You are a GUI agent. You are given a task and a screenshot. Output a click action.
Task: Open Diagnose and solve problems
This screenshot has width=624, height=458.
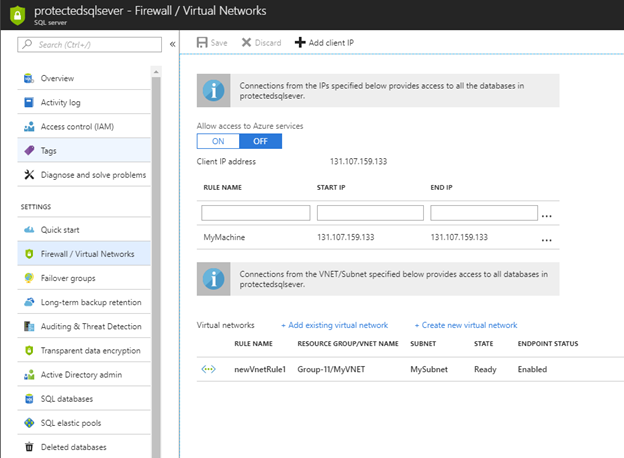[x=84, y=175]
